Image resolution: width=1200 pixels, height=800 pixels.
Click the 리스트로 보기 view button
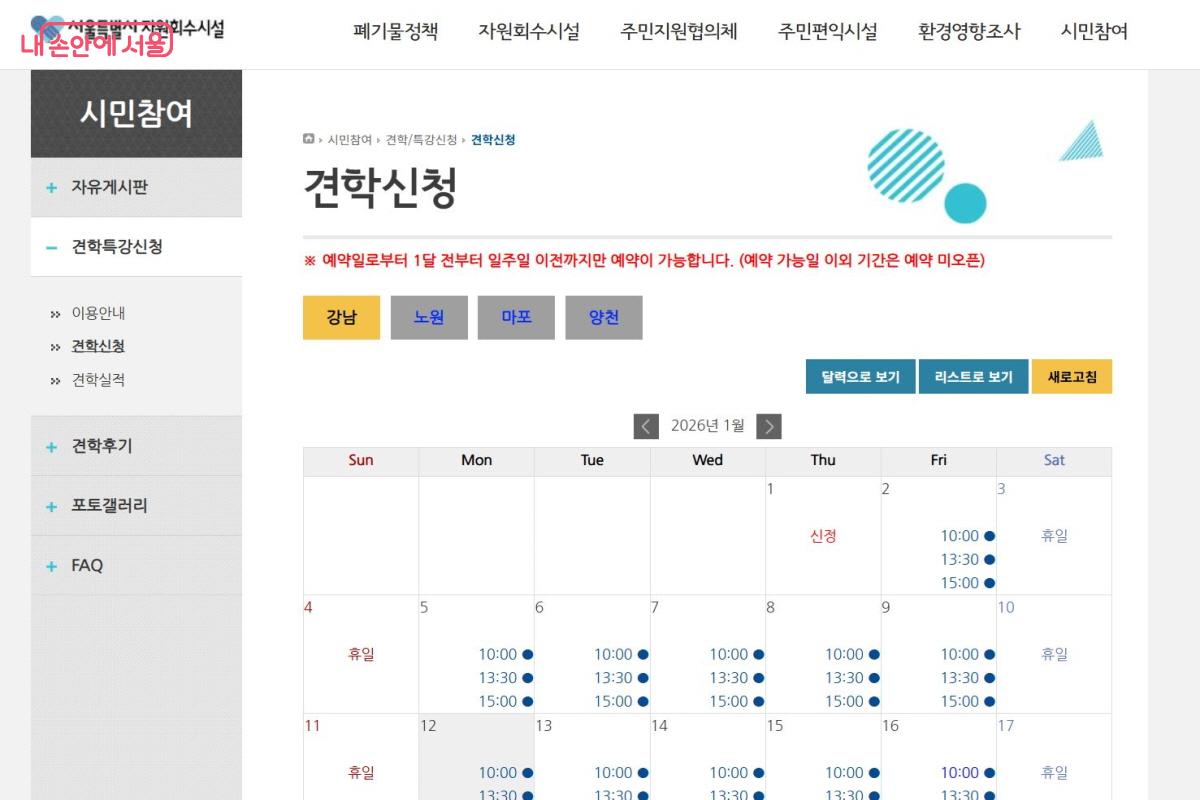[973, 376]
